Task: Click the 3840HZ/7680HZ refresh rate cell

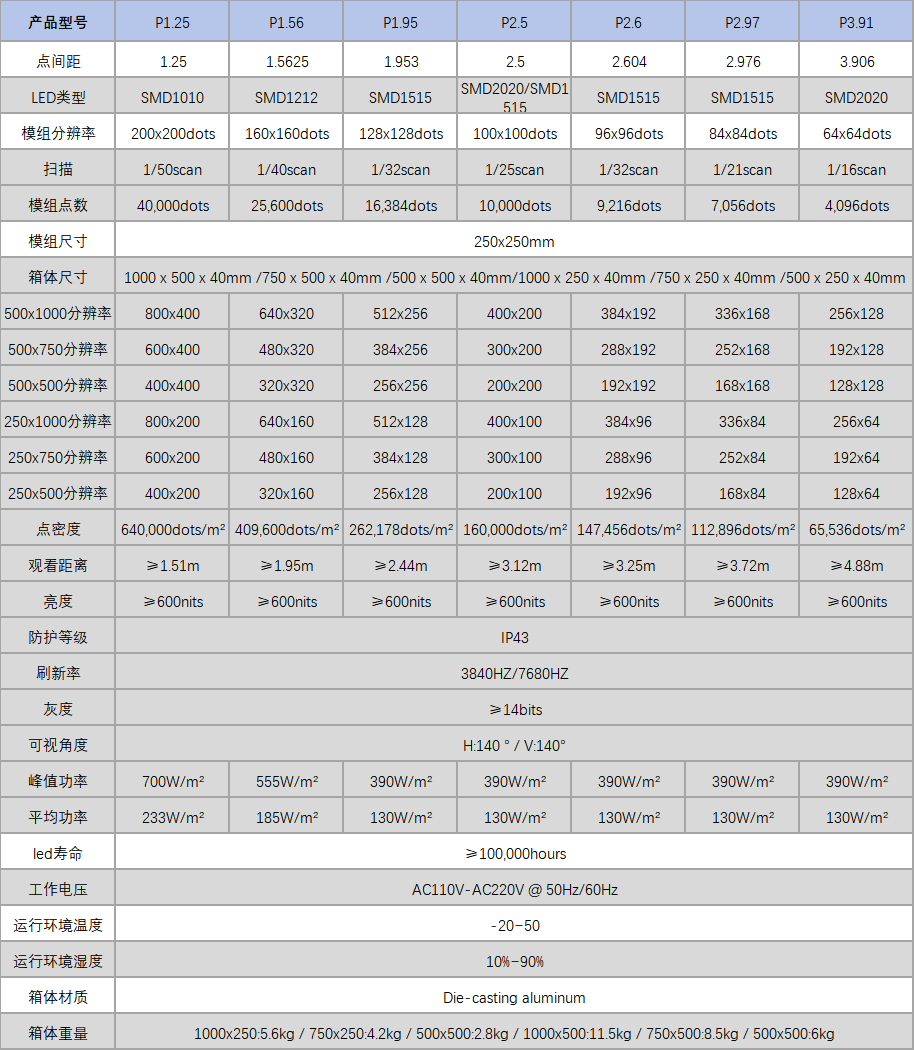Action: coord(514,673)
